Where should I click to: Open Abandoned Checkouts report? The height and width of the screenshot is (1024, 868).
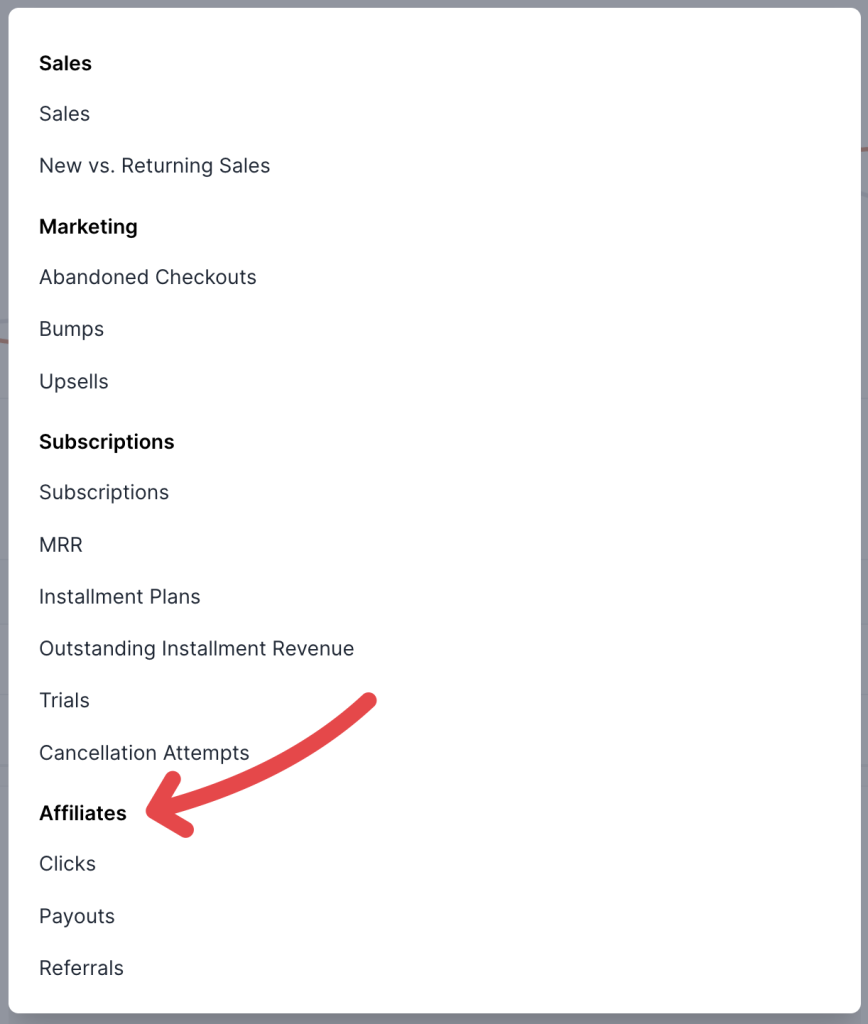tap(147, 277)
